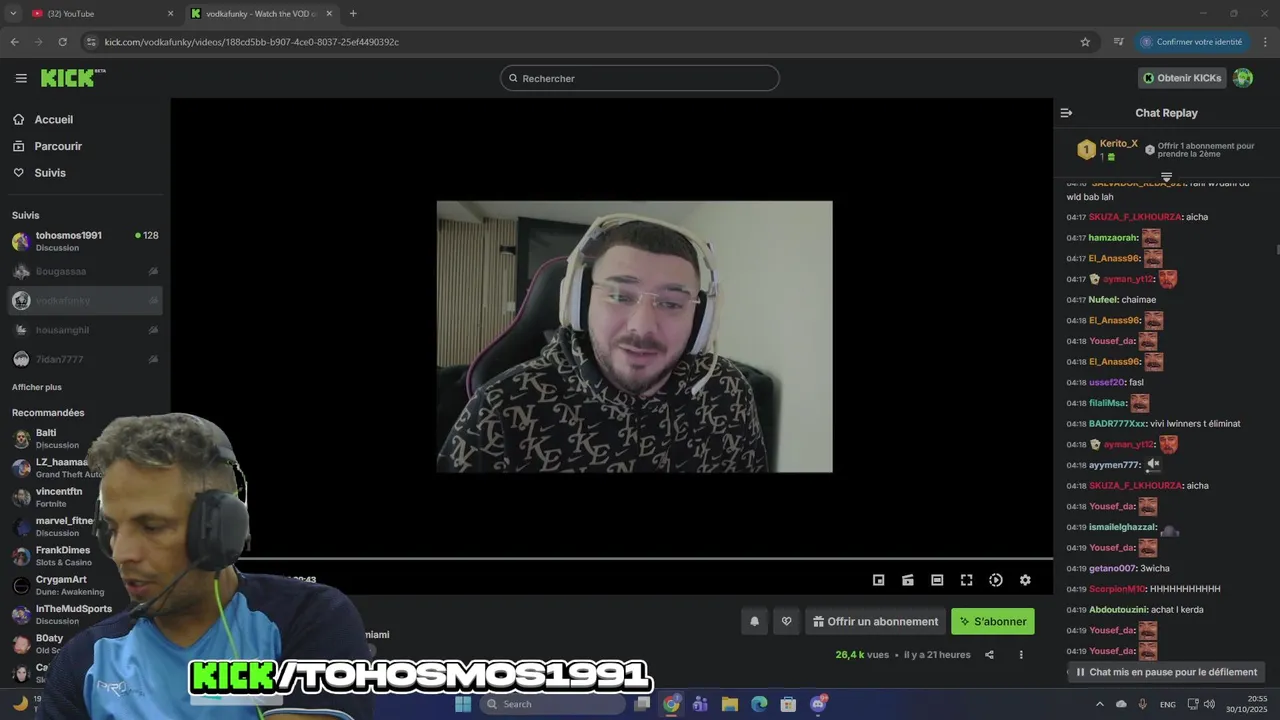Toggle notification bell for vodkafunky
The image size is (1280, 720).
755,621
